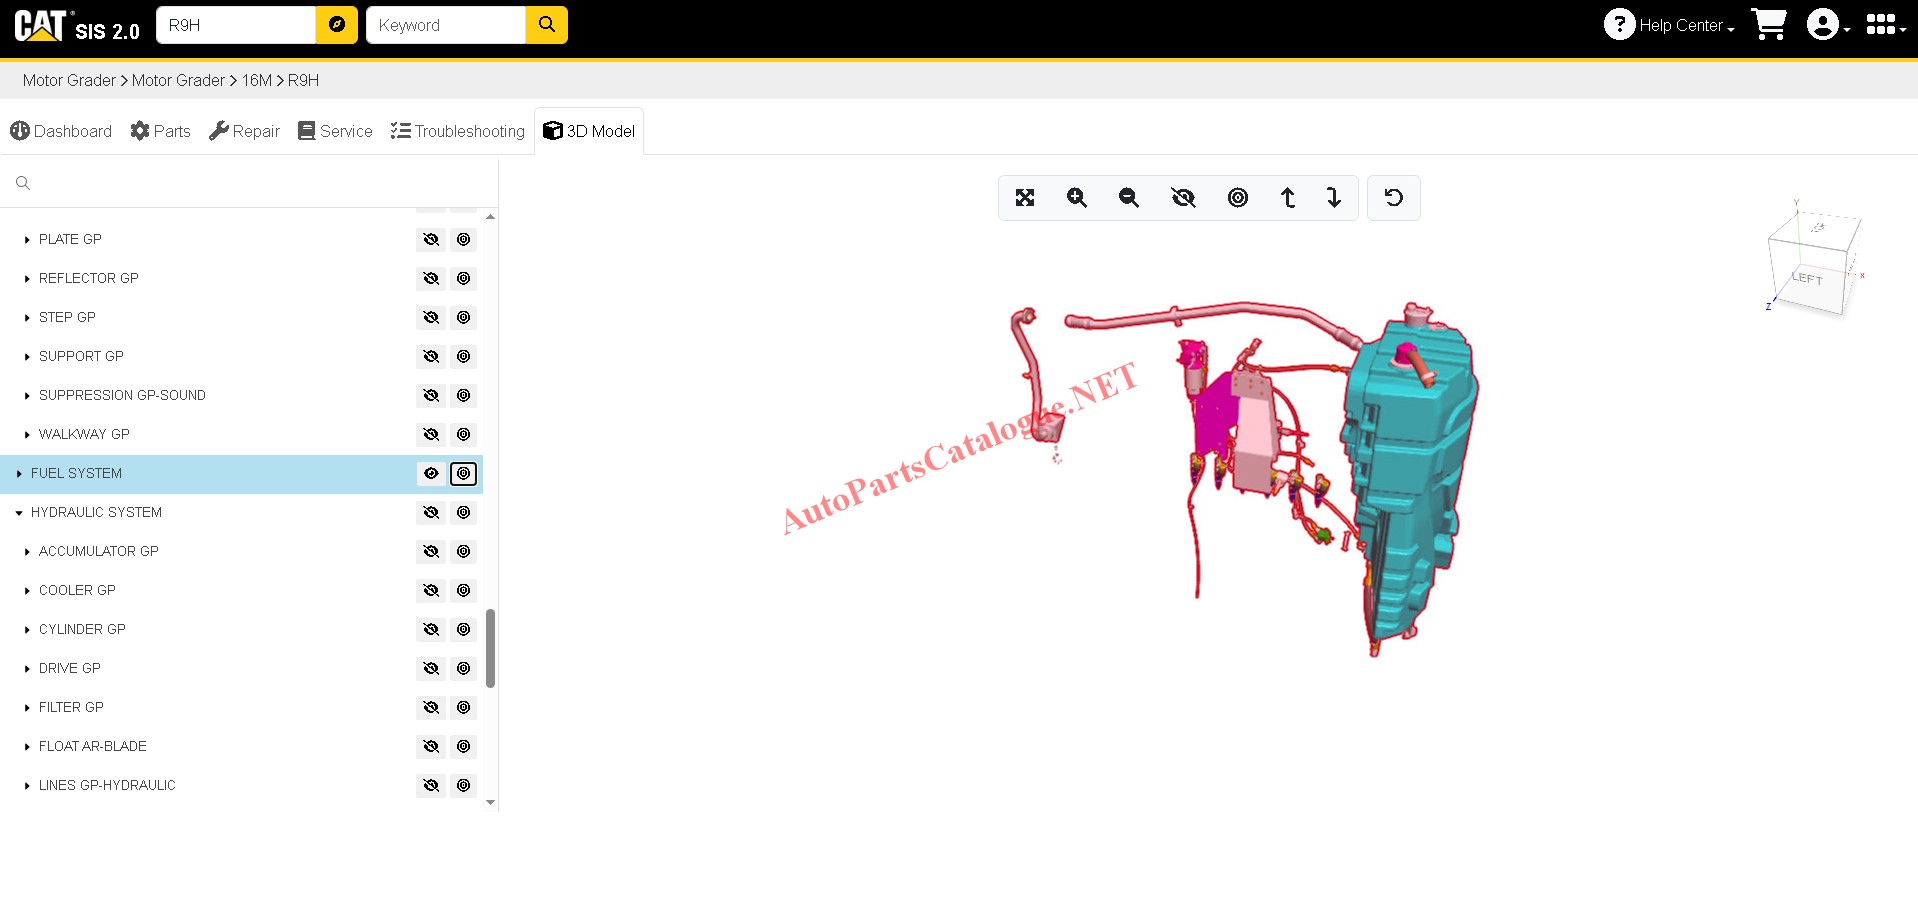
Task: Open the Repair tab
Action: point(245,131)
